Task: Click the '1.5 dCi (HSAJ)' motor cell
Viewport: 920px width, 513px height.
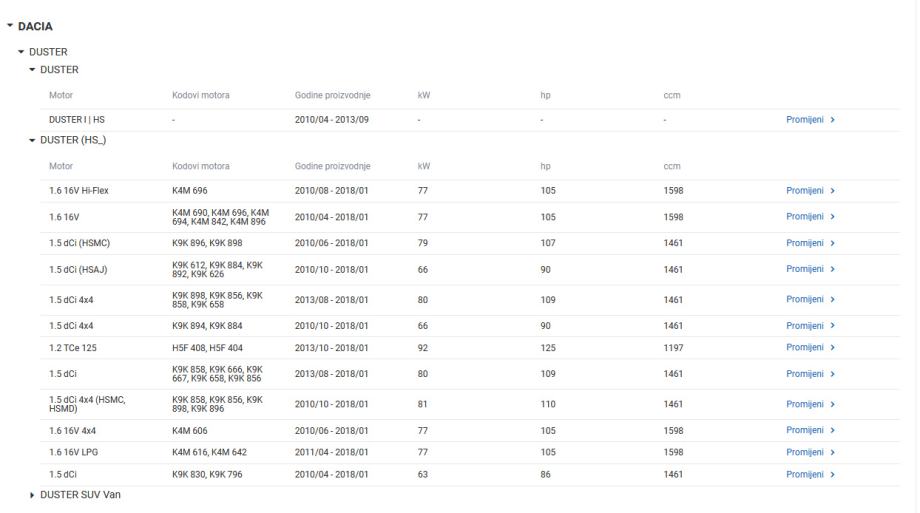Action: [78, 270]
